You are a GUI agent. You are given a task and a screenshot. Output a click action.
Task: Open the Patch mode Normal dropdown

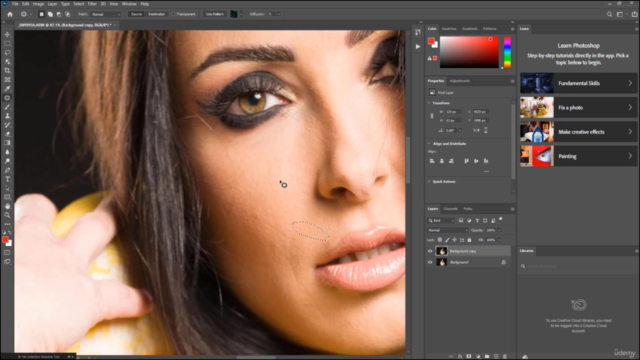point(106,14)
